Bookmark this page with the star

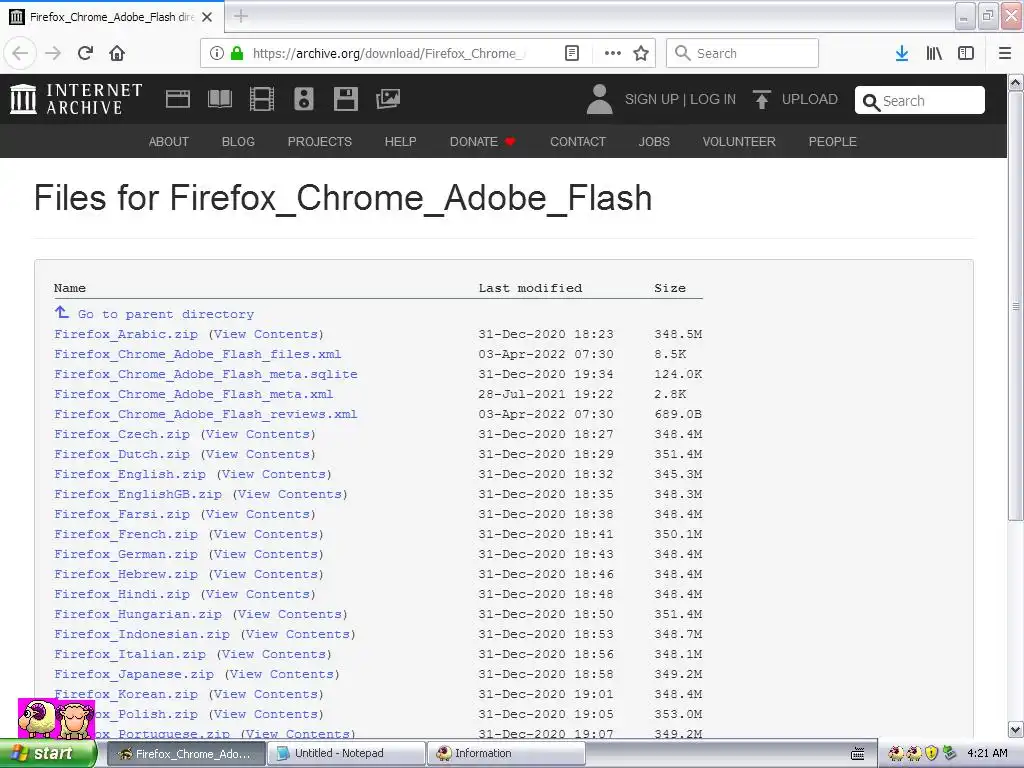pos(641,53)
